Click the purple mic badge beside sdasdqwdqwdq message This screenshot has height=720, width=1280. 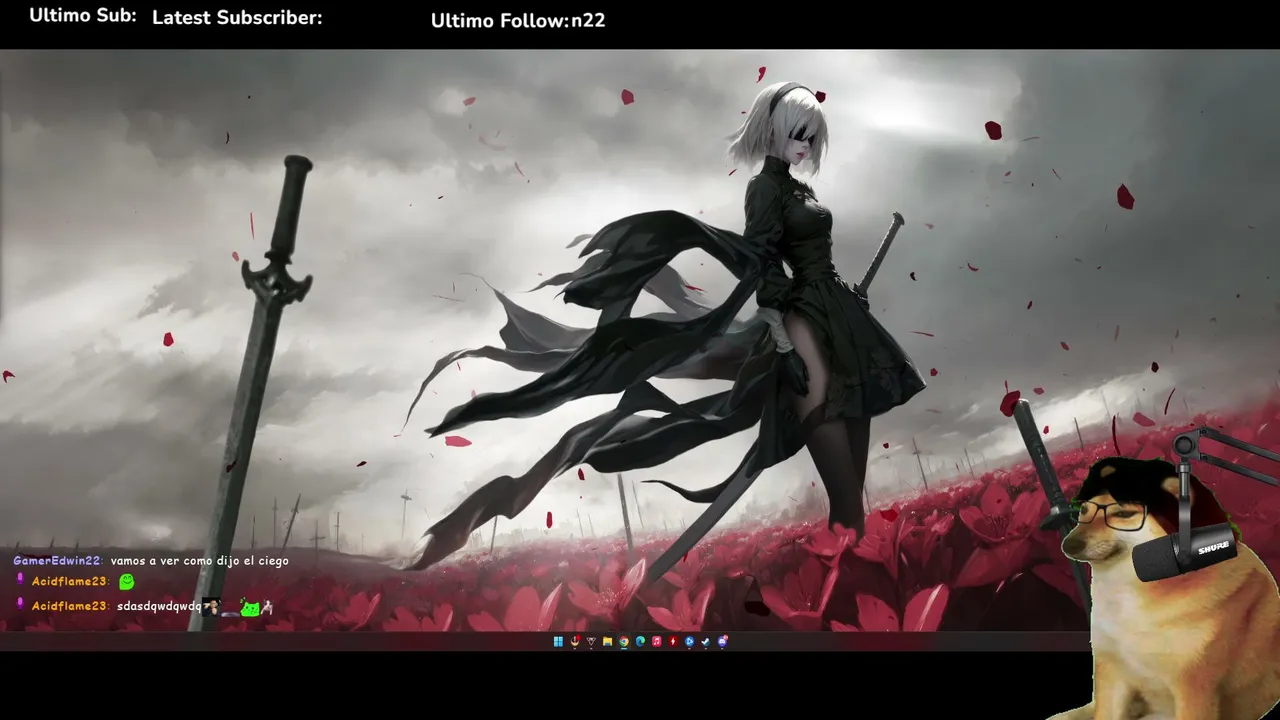19,604
